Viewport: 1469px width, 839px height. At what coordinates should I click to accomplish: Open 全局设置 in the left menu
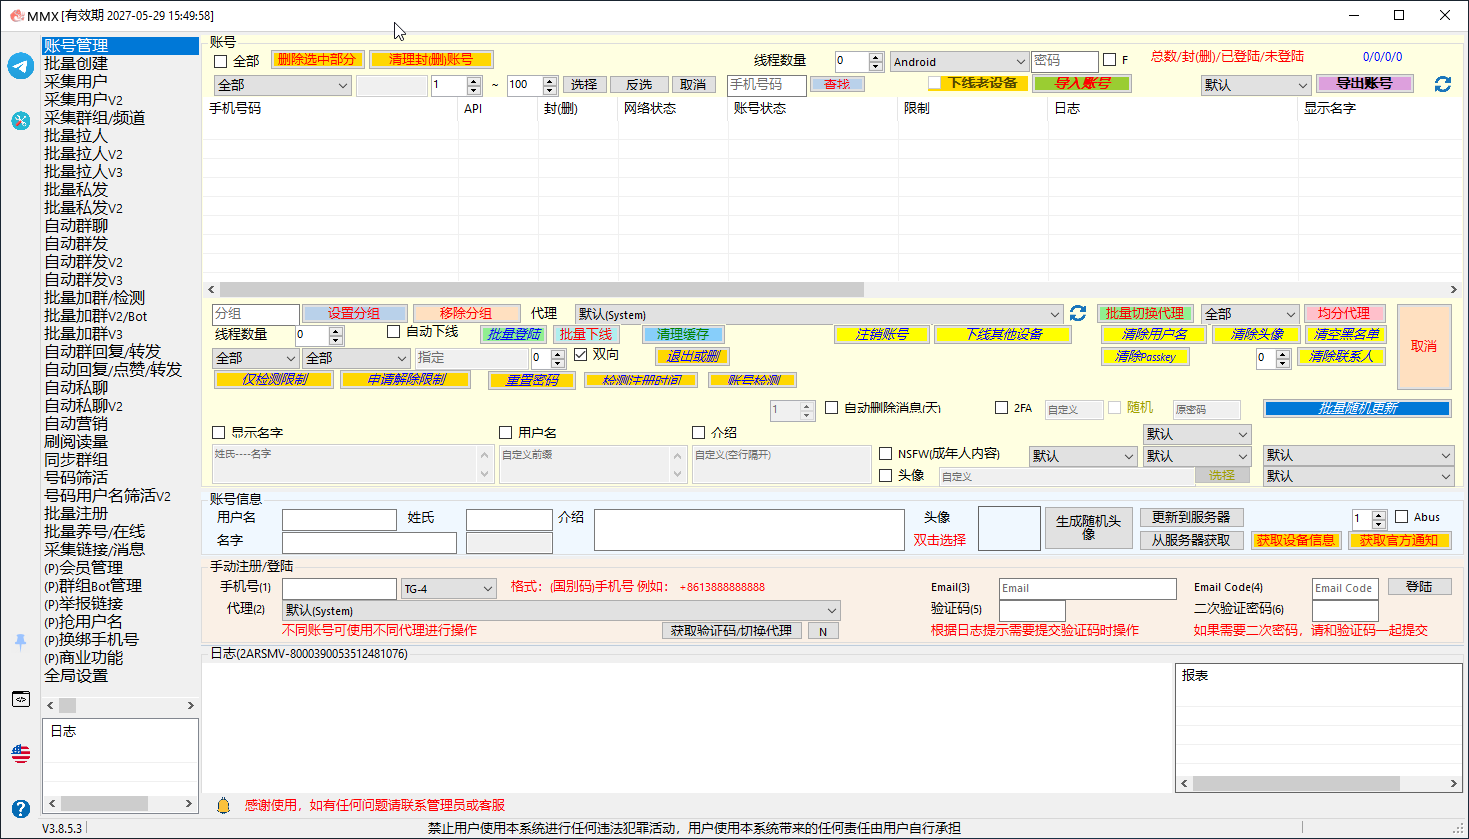(76, 675)
